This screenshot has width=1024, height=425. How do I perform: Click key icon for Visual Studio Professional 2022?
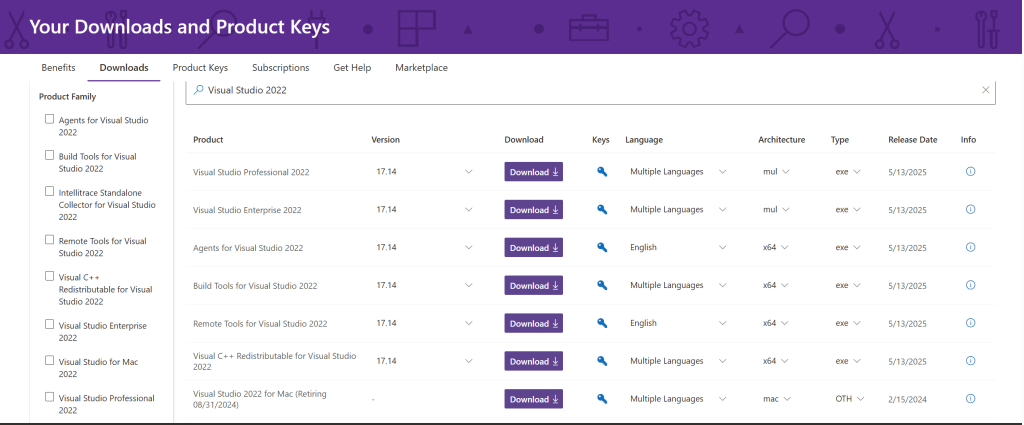coord(602,172)
